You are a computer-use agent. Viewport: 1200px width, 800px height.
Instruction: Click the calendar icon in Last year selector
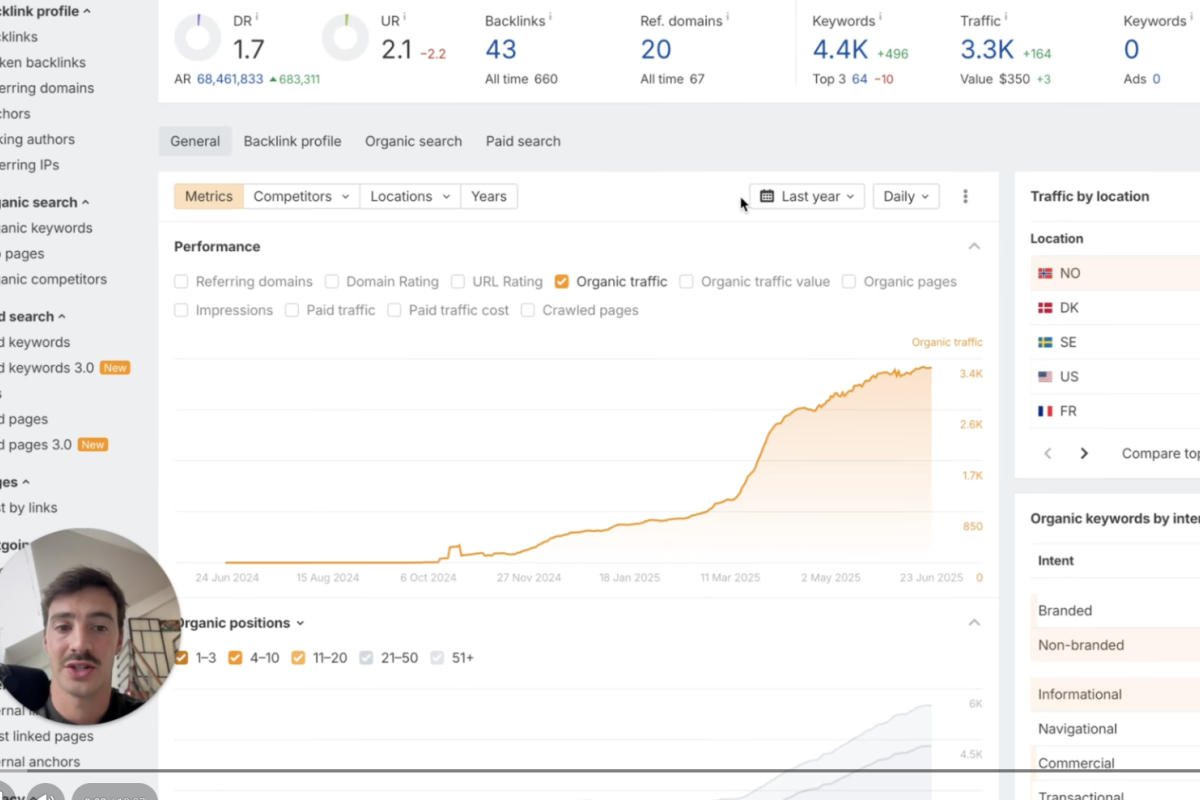coord(767,197)
